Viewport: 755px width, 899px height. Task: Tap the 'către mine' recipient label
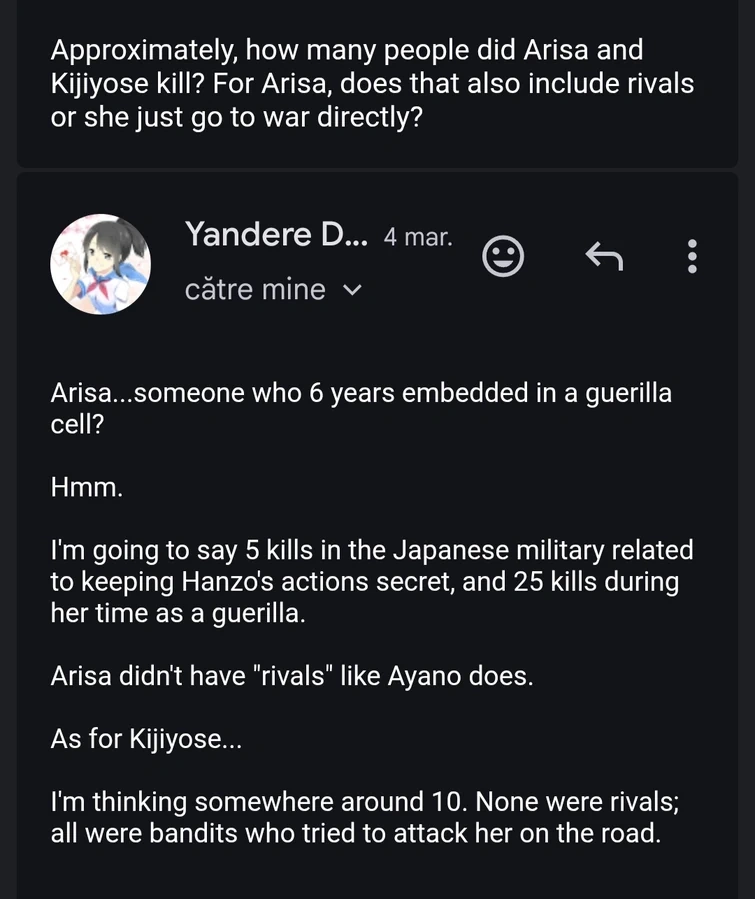coord(255,289)
